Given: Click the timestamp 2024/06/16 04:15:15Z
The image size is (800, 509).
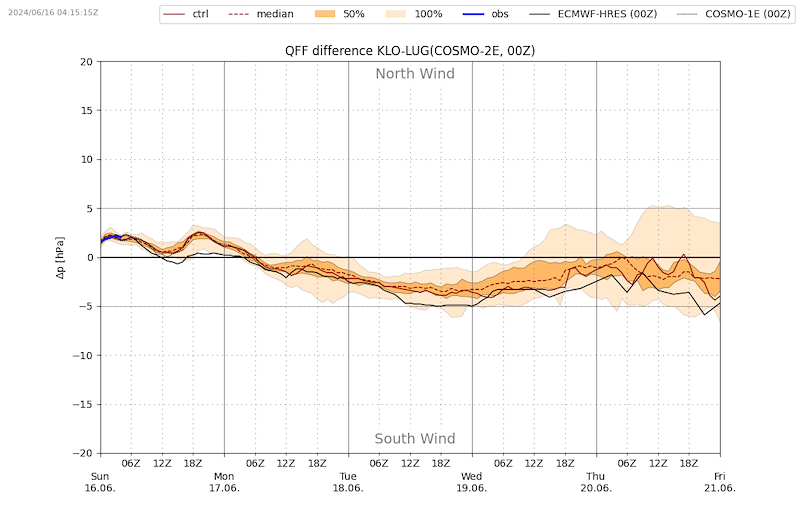Looking at the screenshot, I should [x=53, y=12].
